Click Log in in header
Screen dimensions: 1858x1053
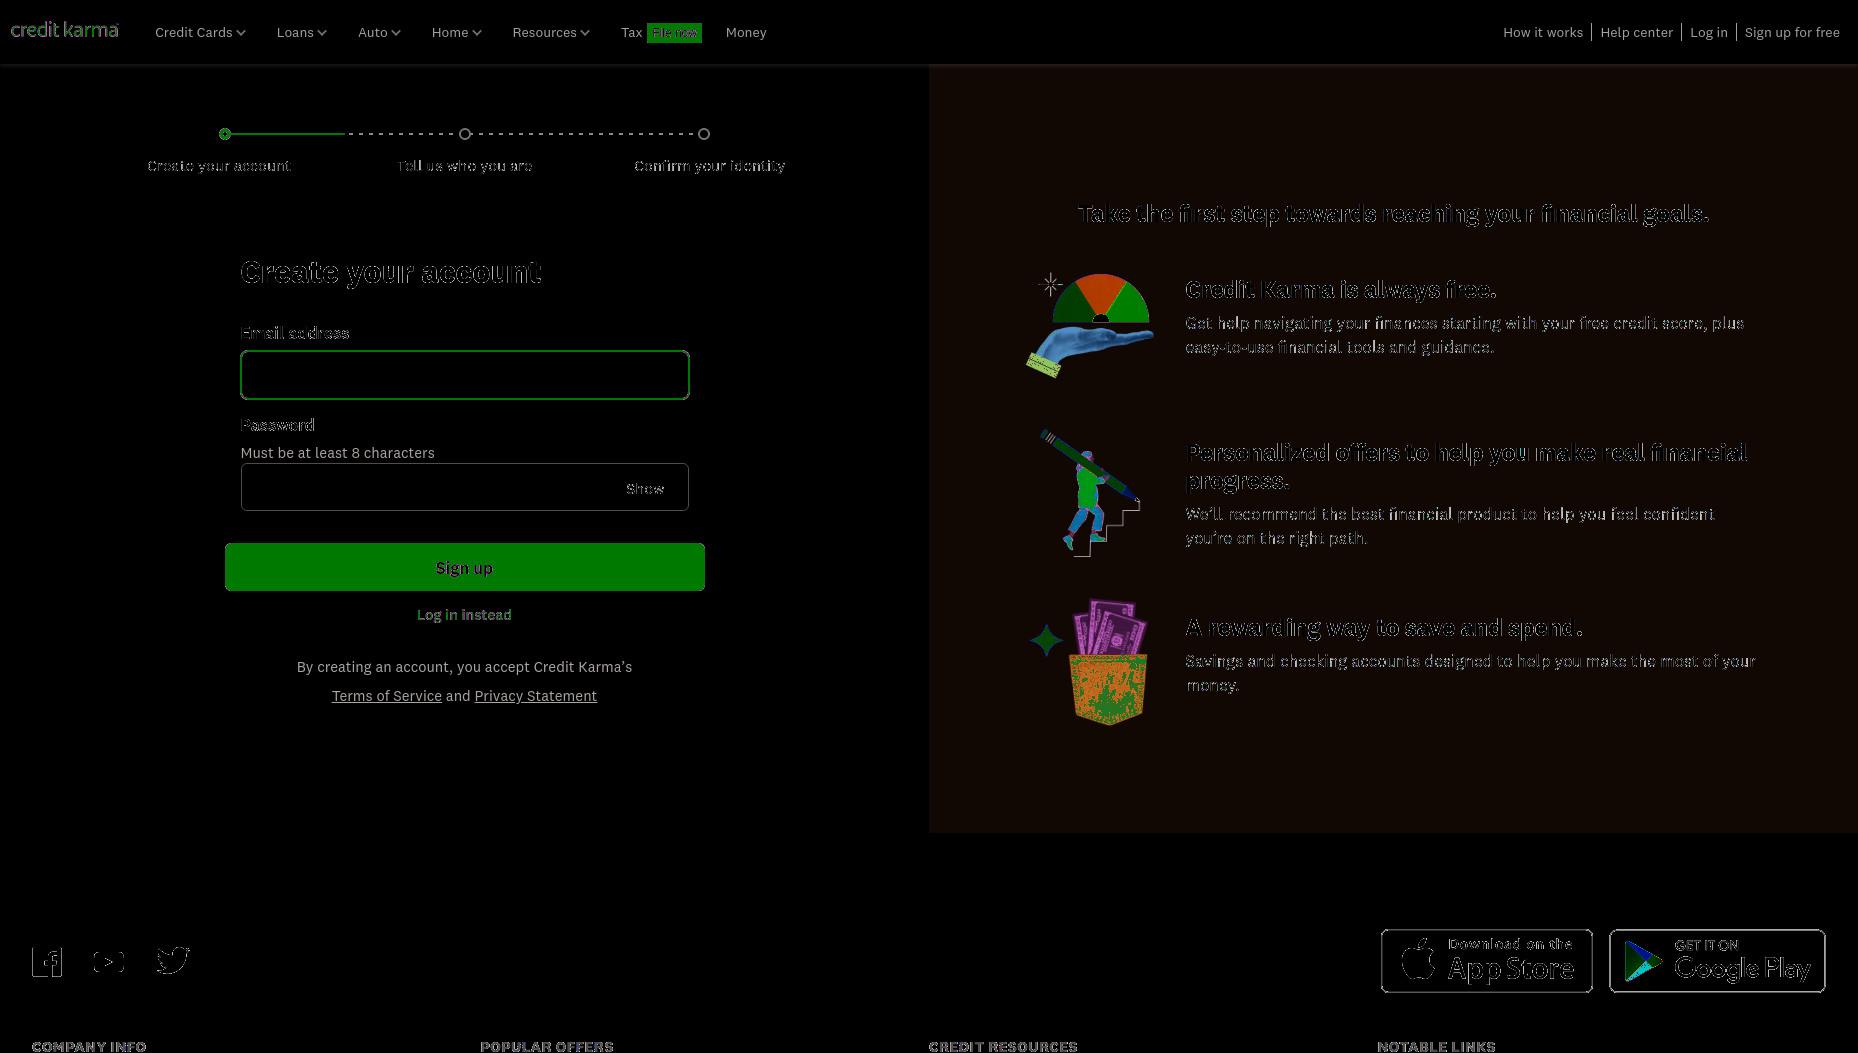pyautogui.click(x=1709, y=32)
